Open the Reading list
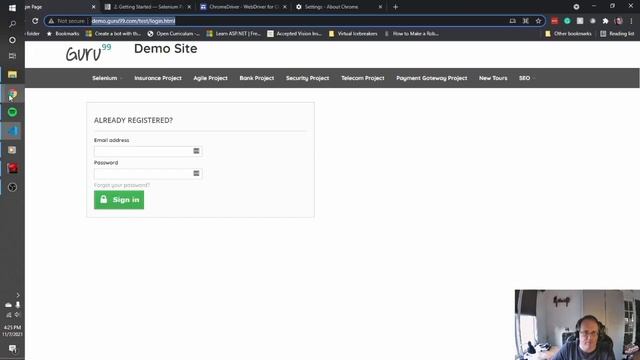The height and width of the screenshot is (360, 640). pyautogui.click(x=617, y=33)
